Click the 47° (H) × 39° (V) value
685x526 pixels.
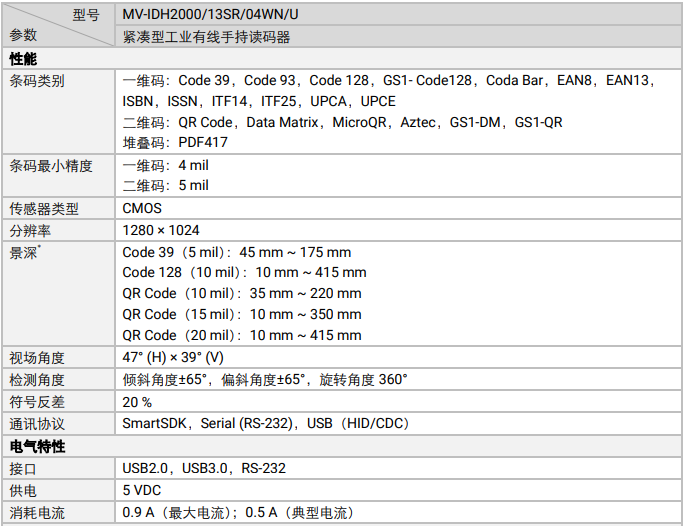tap(173, 357)
